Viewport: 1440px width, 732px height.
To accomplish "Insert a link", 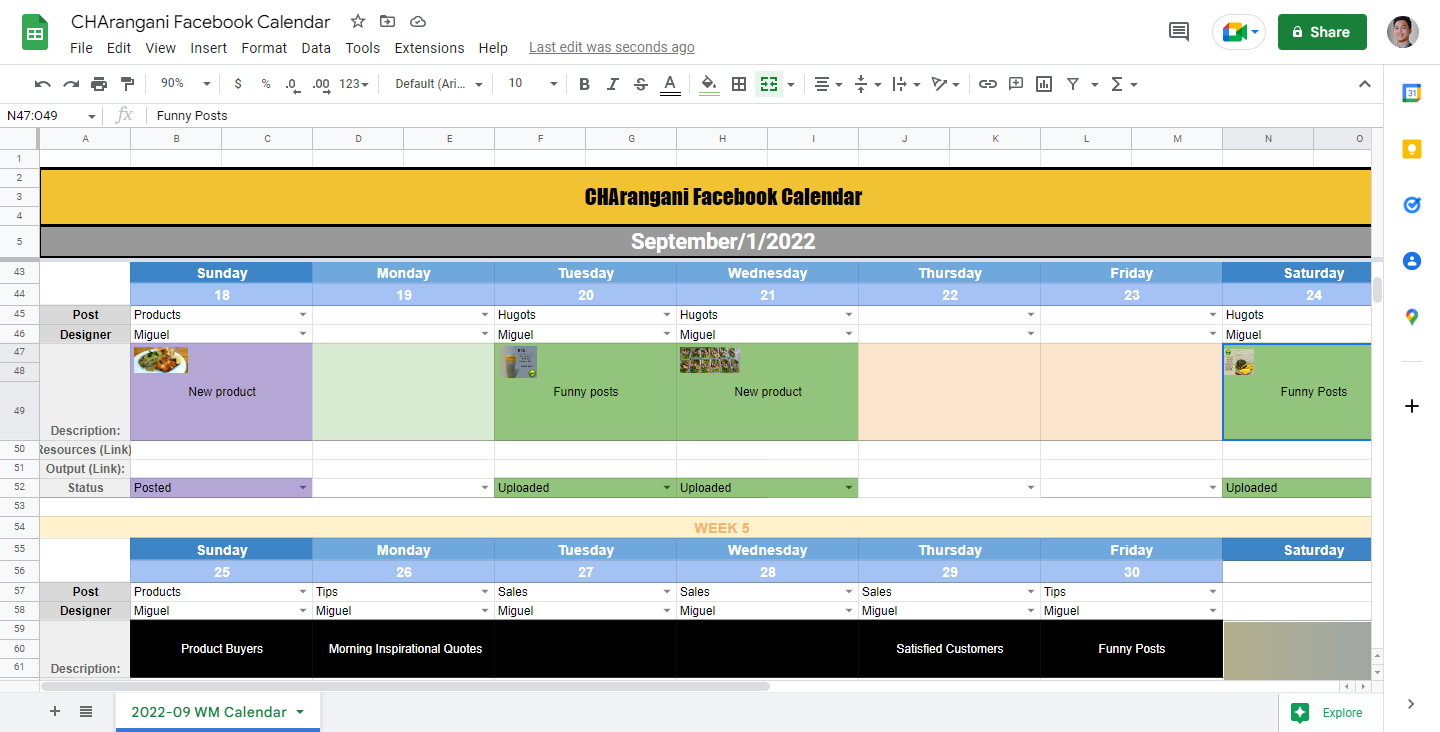I will tap(988, 84).
